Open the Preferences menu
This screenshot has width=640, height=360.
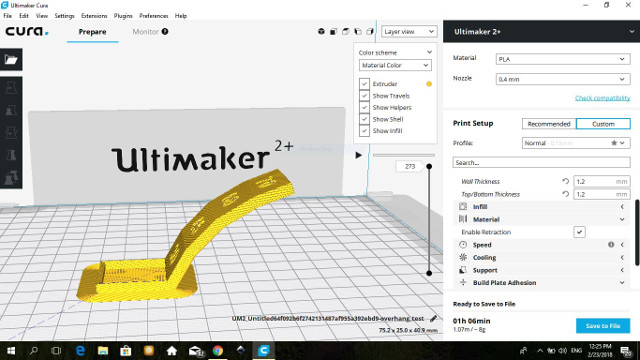153,16
